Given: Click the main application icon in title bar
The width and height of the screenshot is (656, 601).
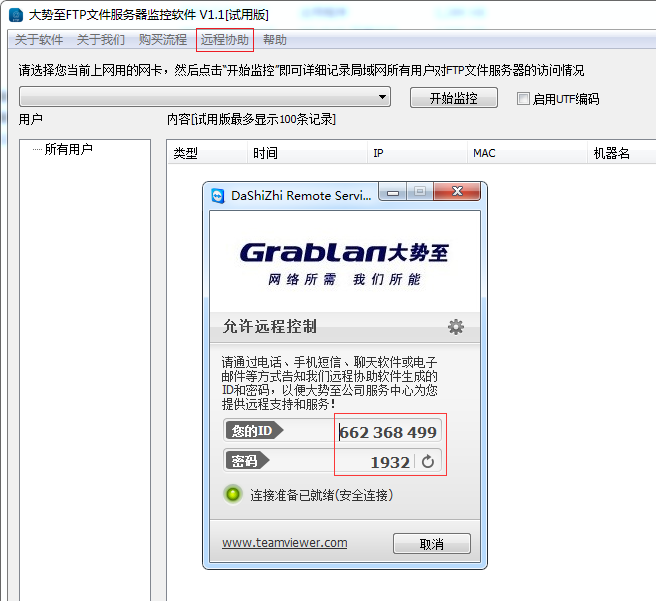Looking at the screenshot, I should (x=16, y=14).
